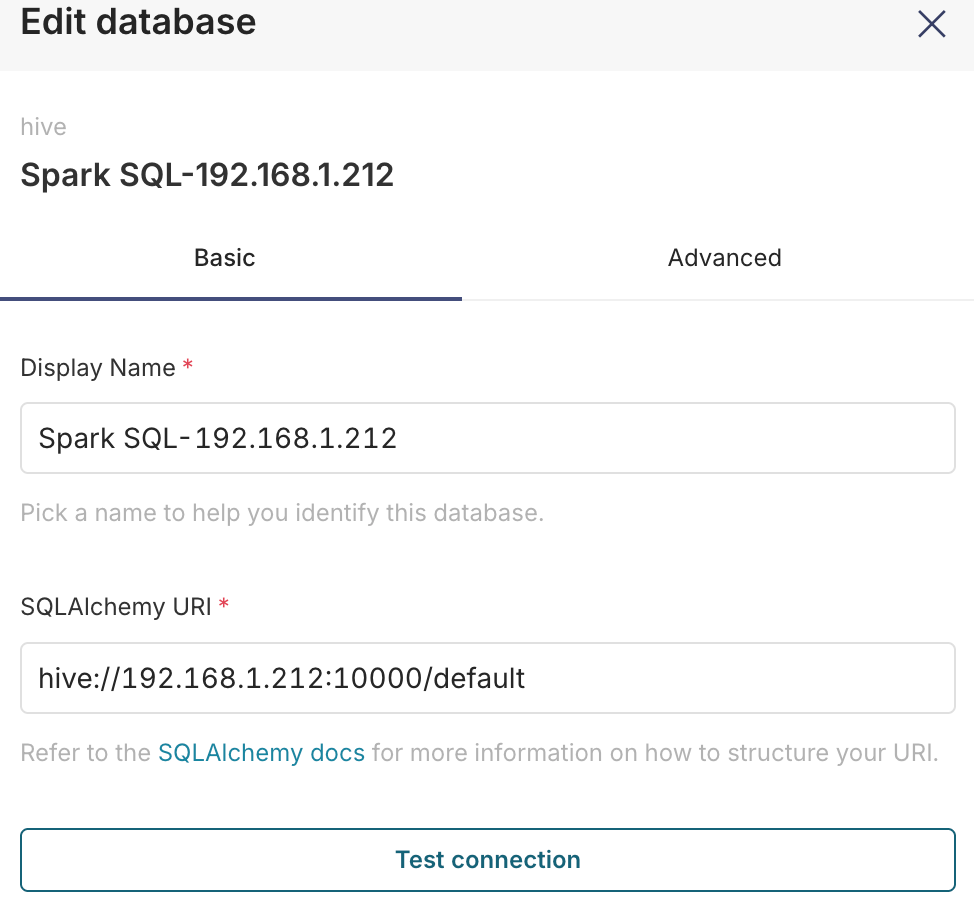Click the blue underline beneath the Basic tab
The width and height of the screenshot is (974, 916).
coord(231,298)
